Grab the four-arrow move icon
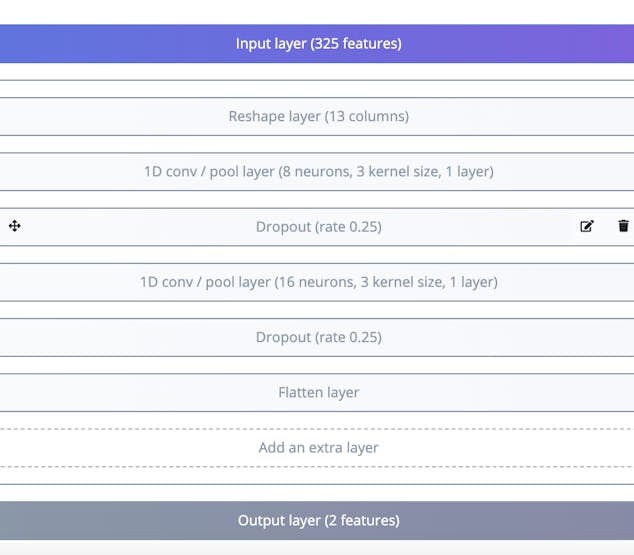Image resolution: width=634 pixels, height=555 pixels. (x=15, y=226)
